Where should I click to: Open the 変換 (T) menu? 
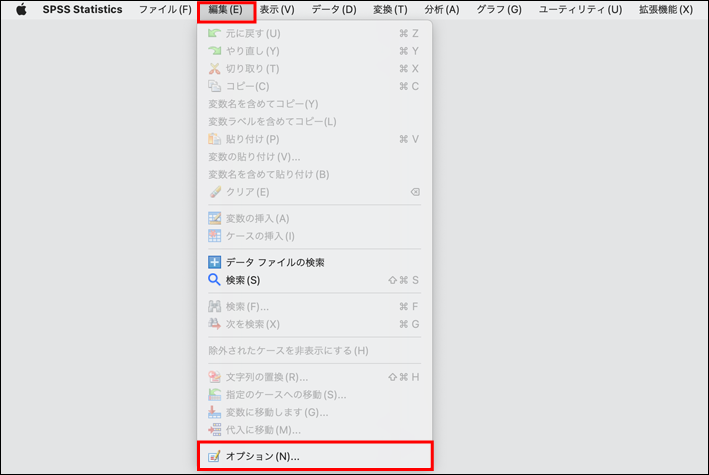(x=390, y=10)
